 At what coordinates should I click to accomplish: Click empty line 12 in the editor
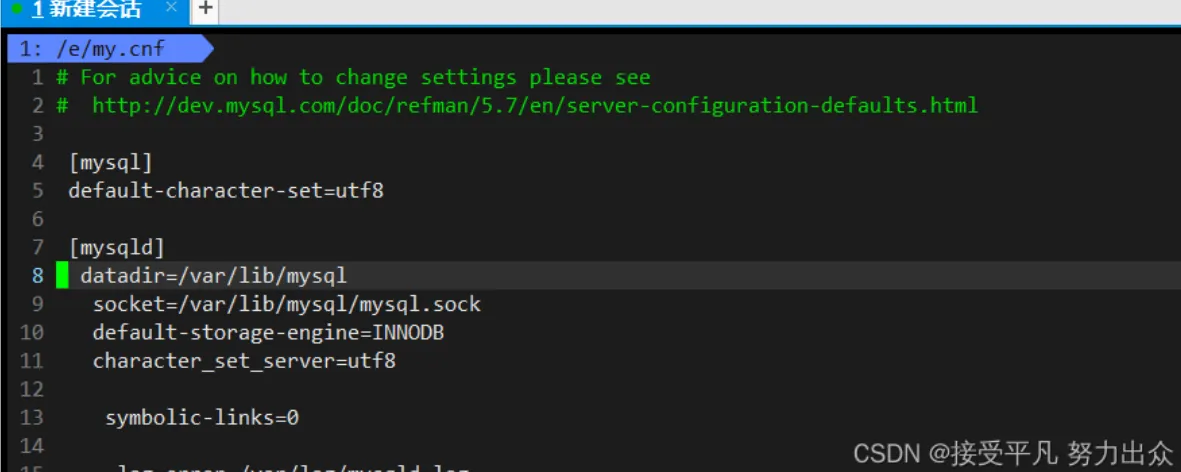(x=400, y=389)
